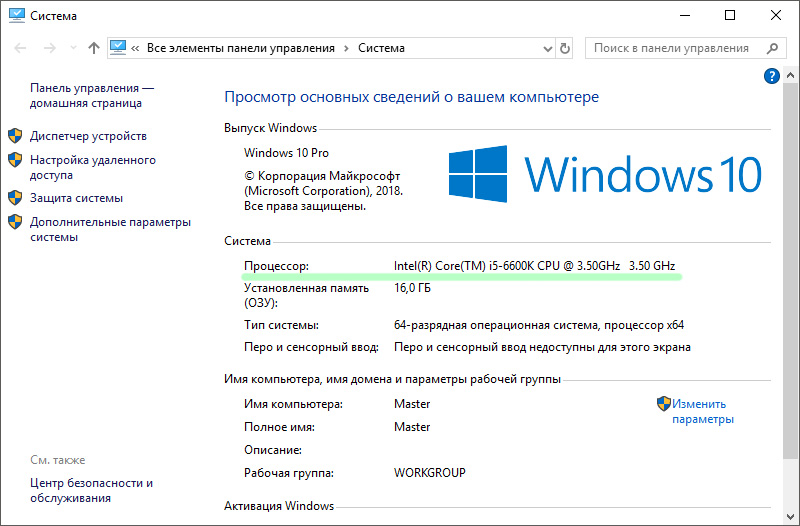Expand chevron after Все элементы панели управления
800x526 pixels.
tap(346, 48)
